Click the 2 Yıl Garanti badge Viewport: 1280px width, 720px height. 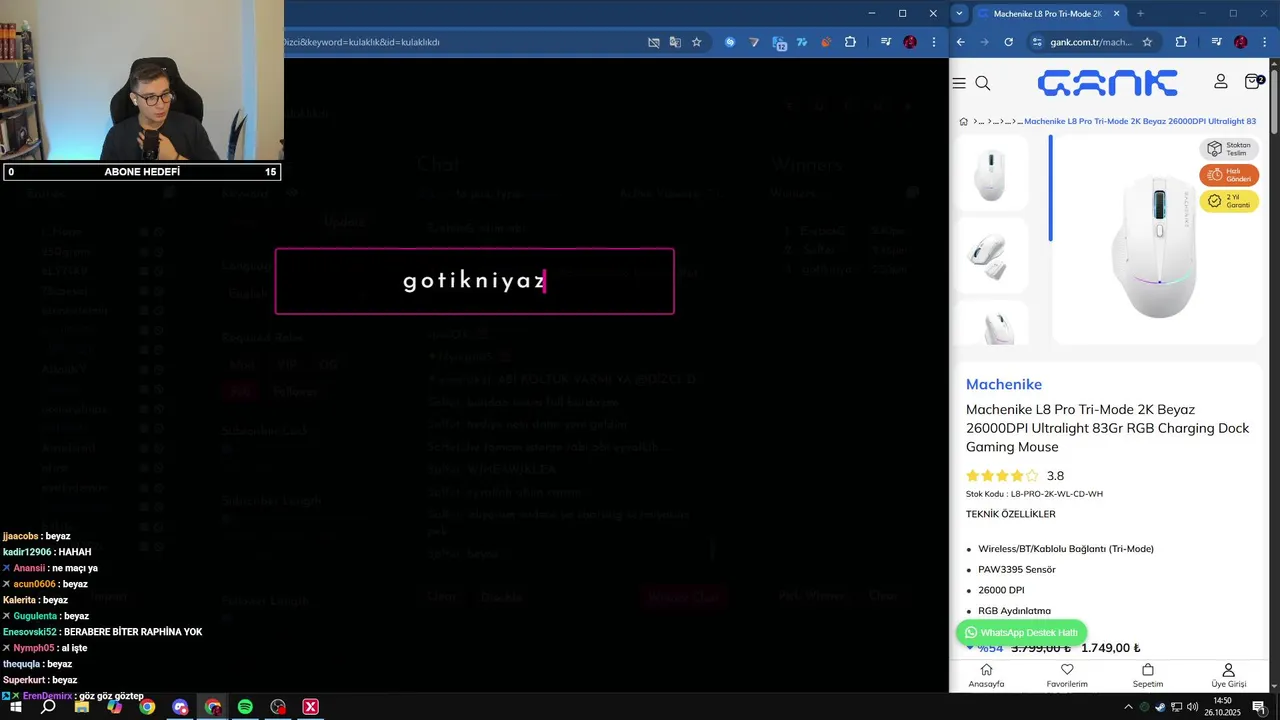coord(1229,201)
